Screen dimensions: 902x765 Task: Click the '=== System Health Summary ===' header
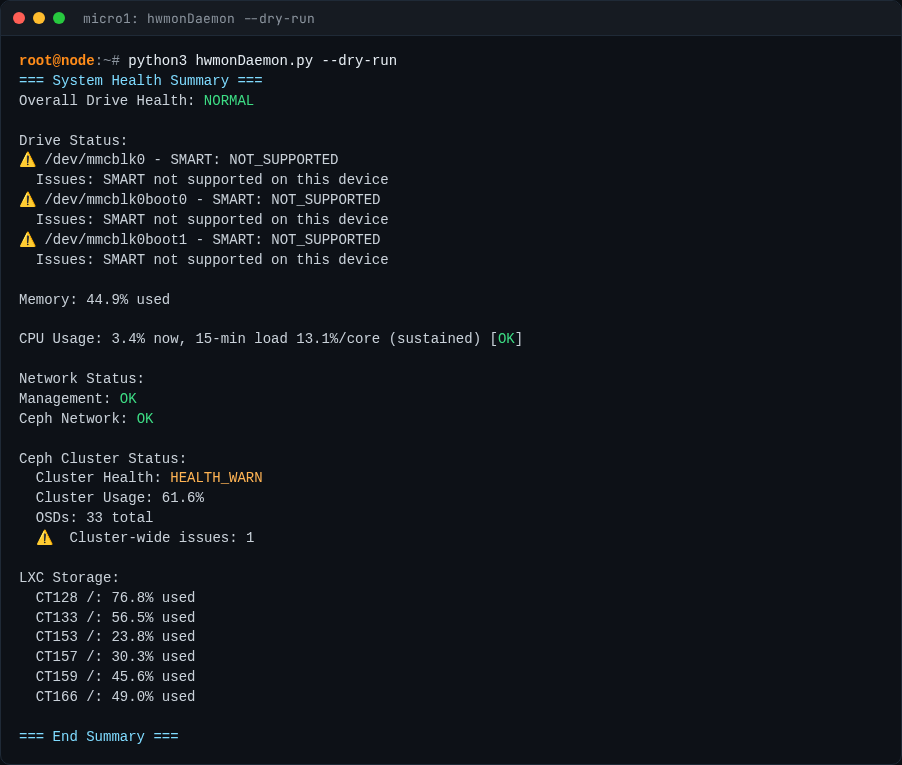[x=140, y=81]
